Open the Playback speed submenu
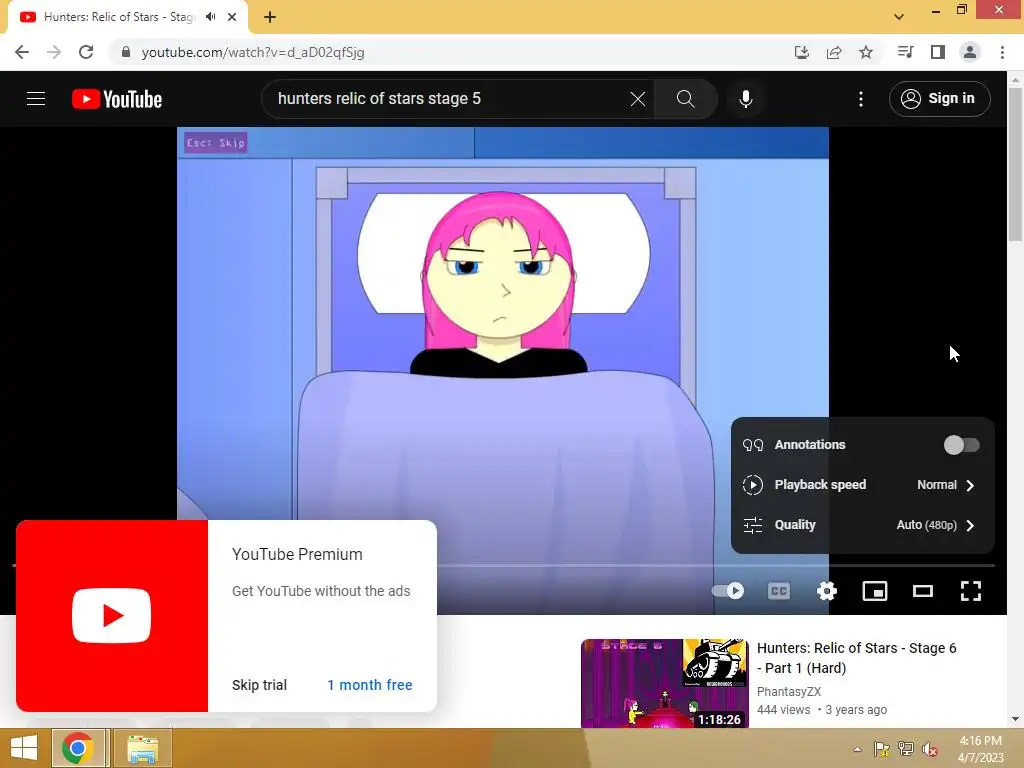Viewport: 1024px width, 768px height. coord(862,485)
